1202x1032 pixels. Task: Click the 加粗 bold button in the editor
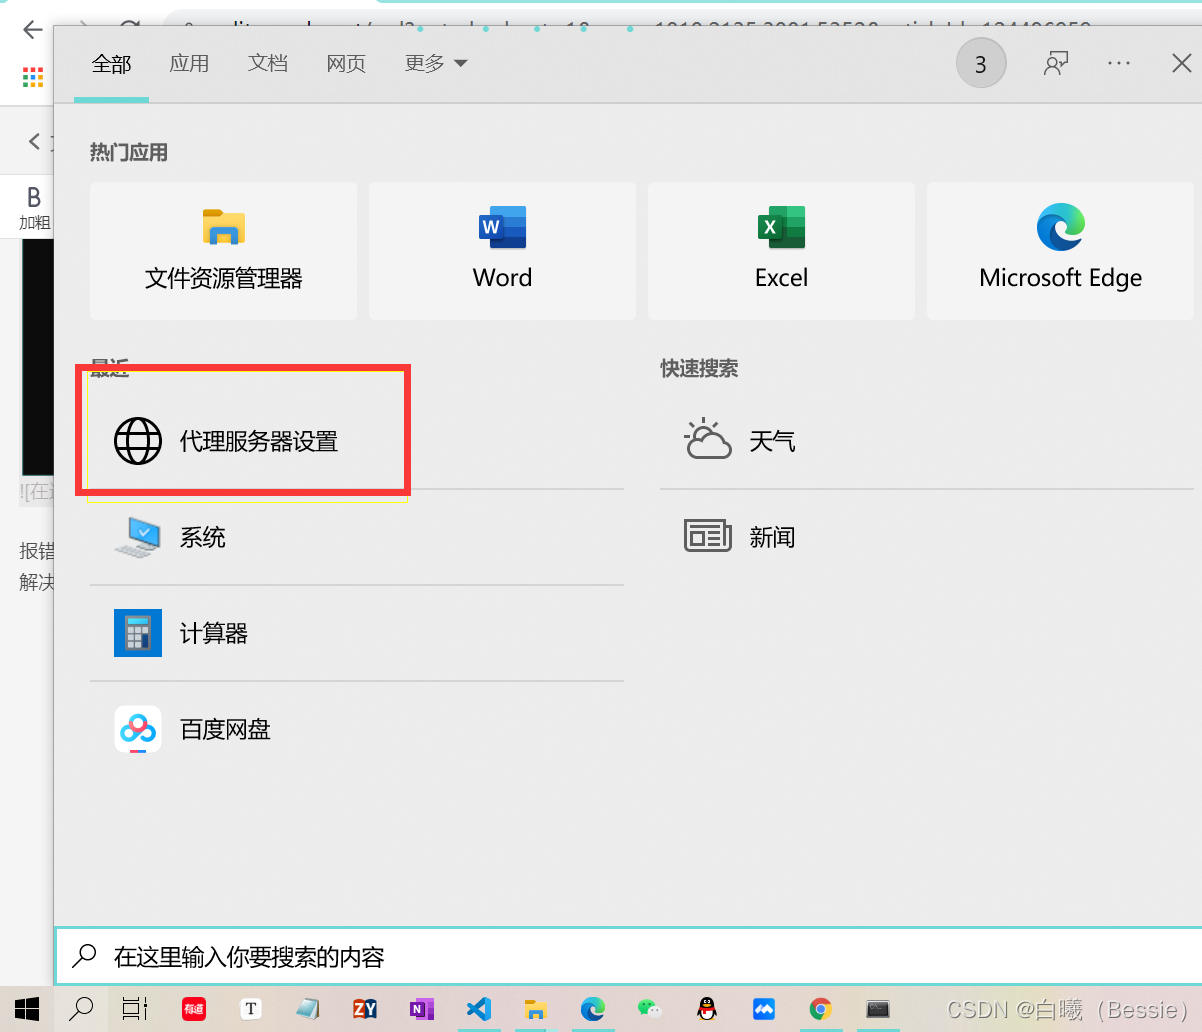(x=34, y=207)
